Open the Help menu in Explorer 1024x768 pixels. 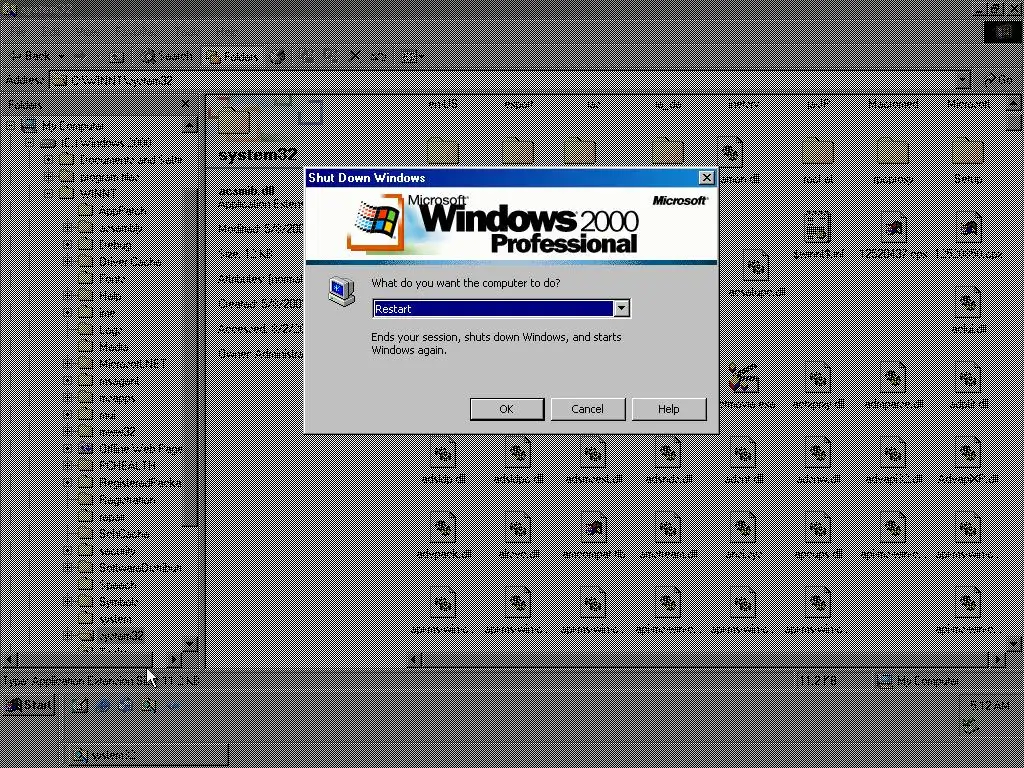click(x=227, y=31)
